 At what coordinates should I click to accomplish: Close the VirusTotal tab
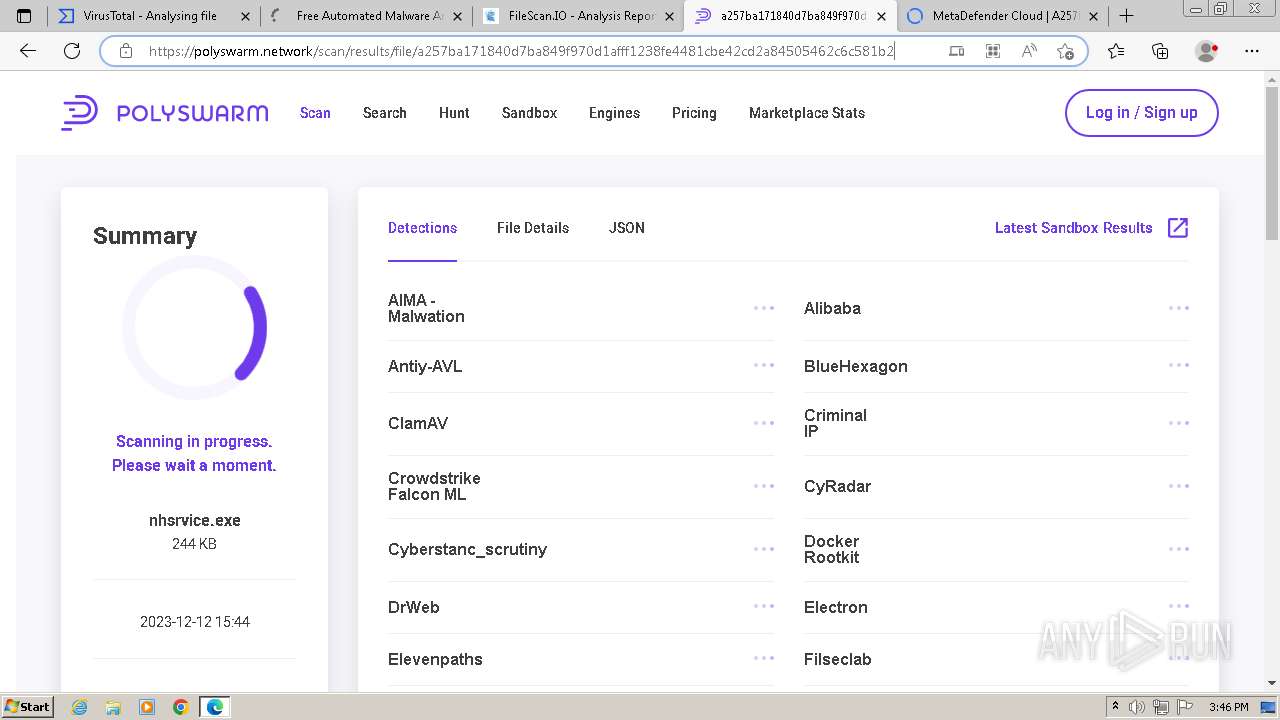(246, 16)
